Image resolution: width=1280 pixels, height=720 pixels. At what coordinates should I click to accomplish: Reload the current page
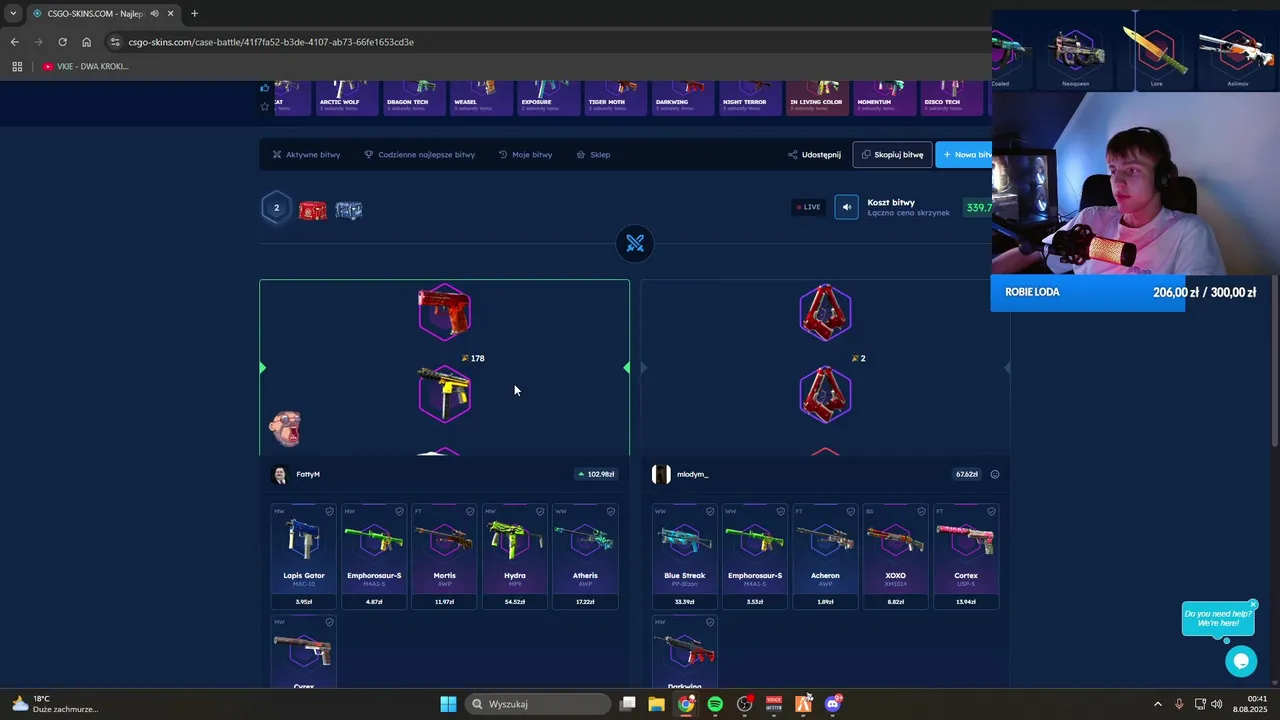[x=62, y=42]
